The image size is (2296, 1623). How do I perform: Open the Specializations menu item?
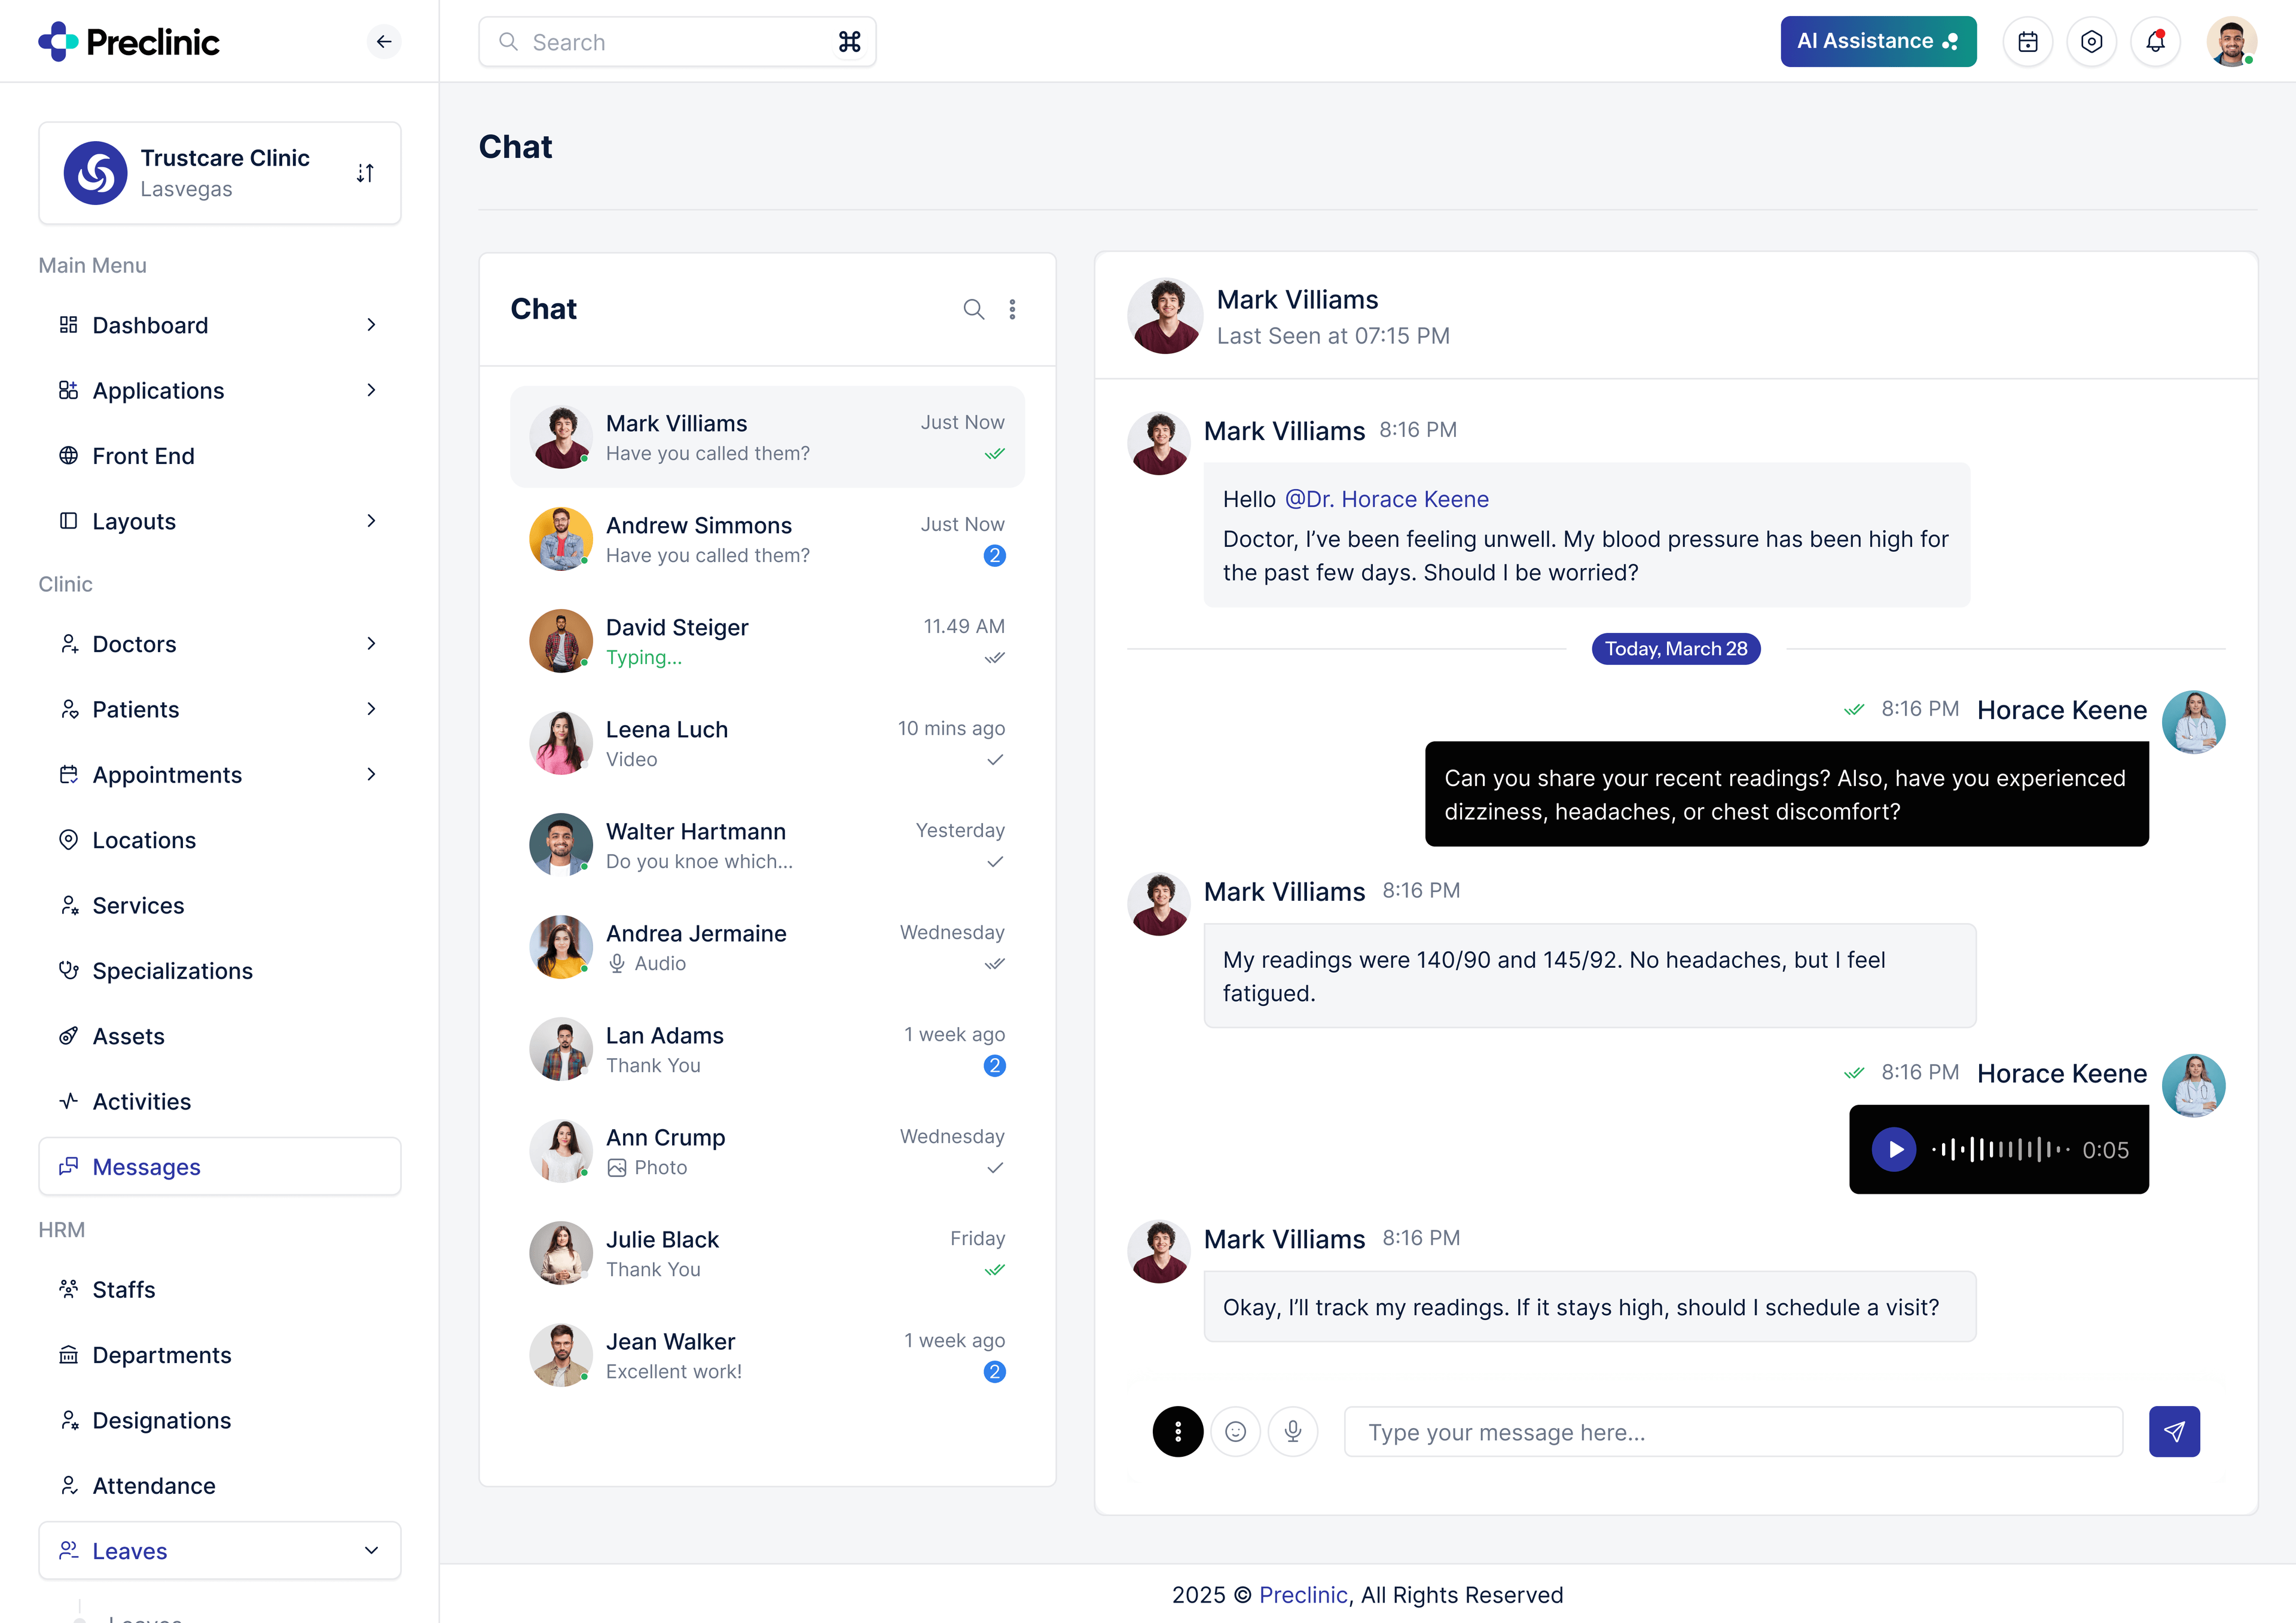[219, 971]
